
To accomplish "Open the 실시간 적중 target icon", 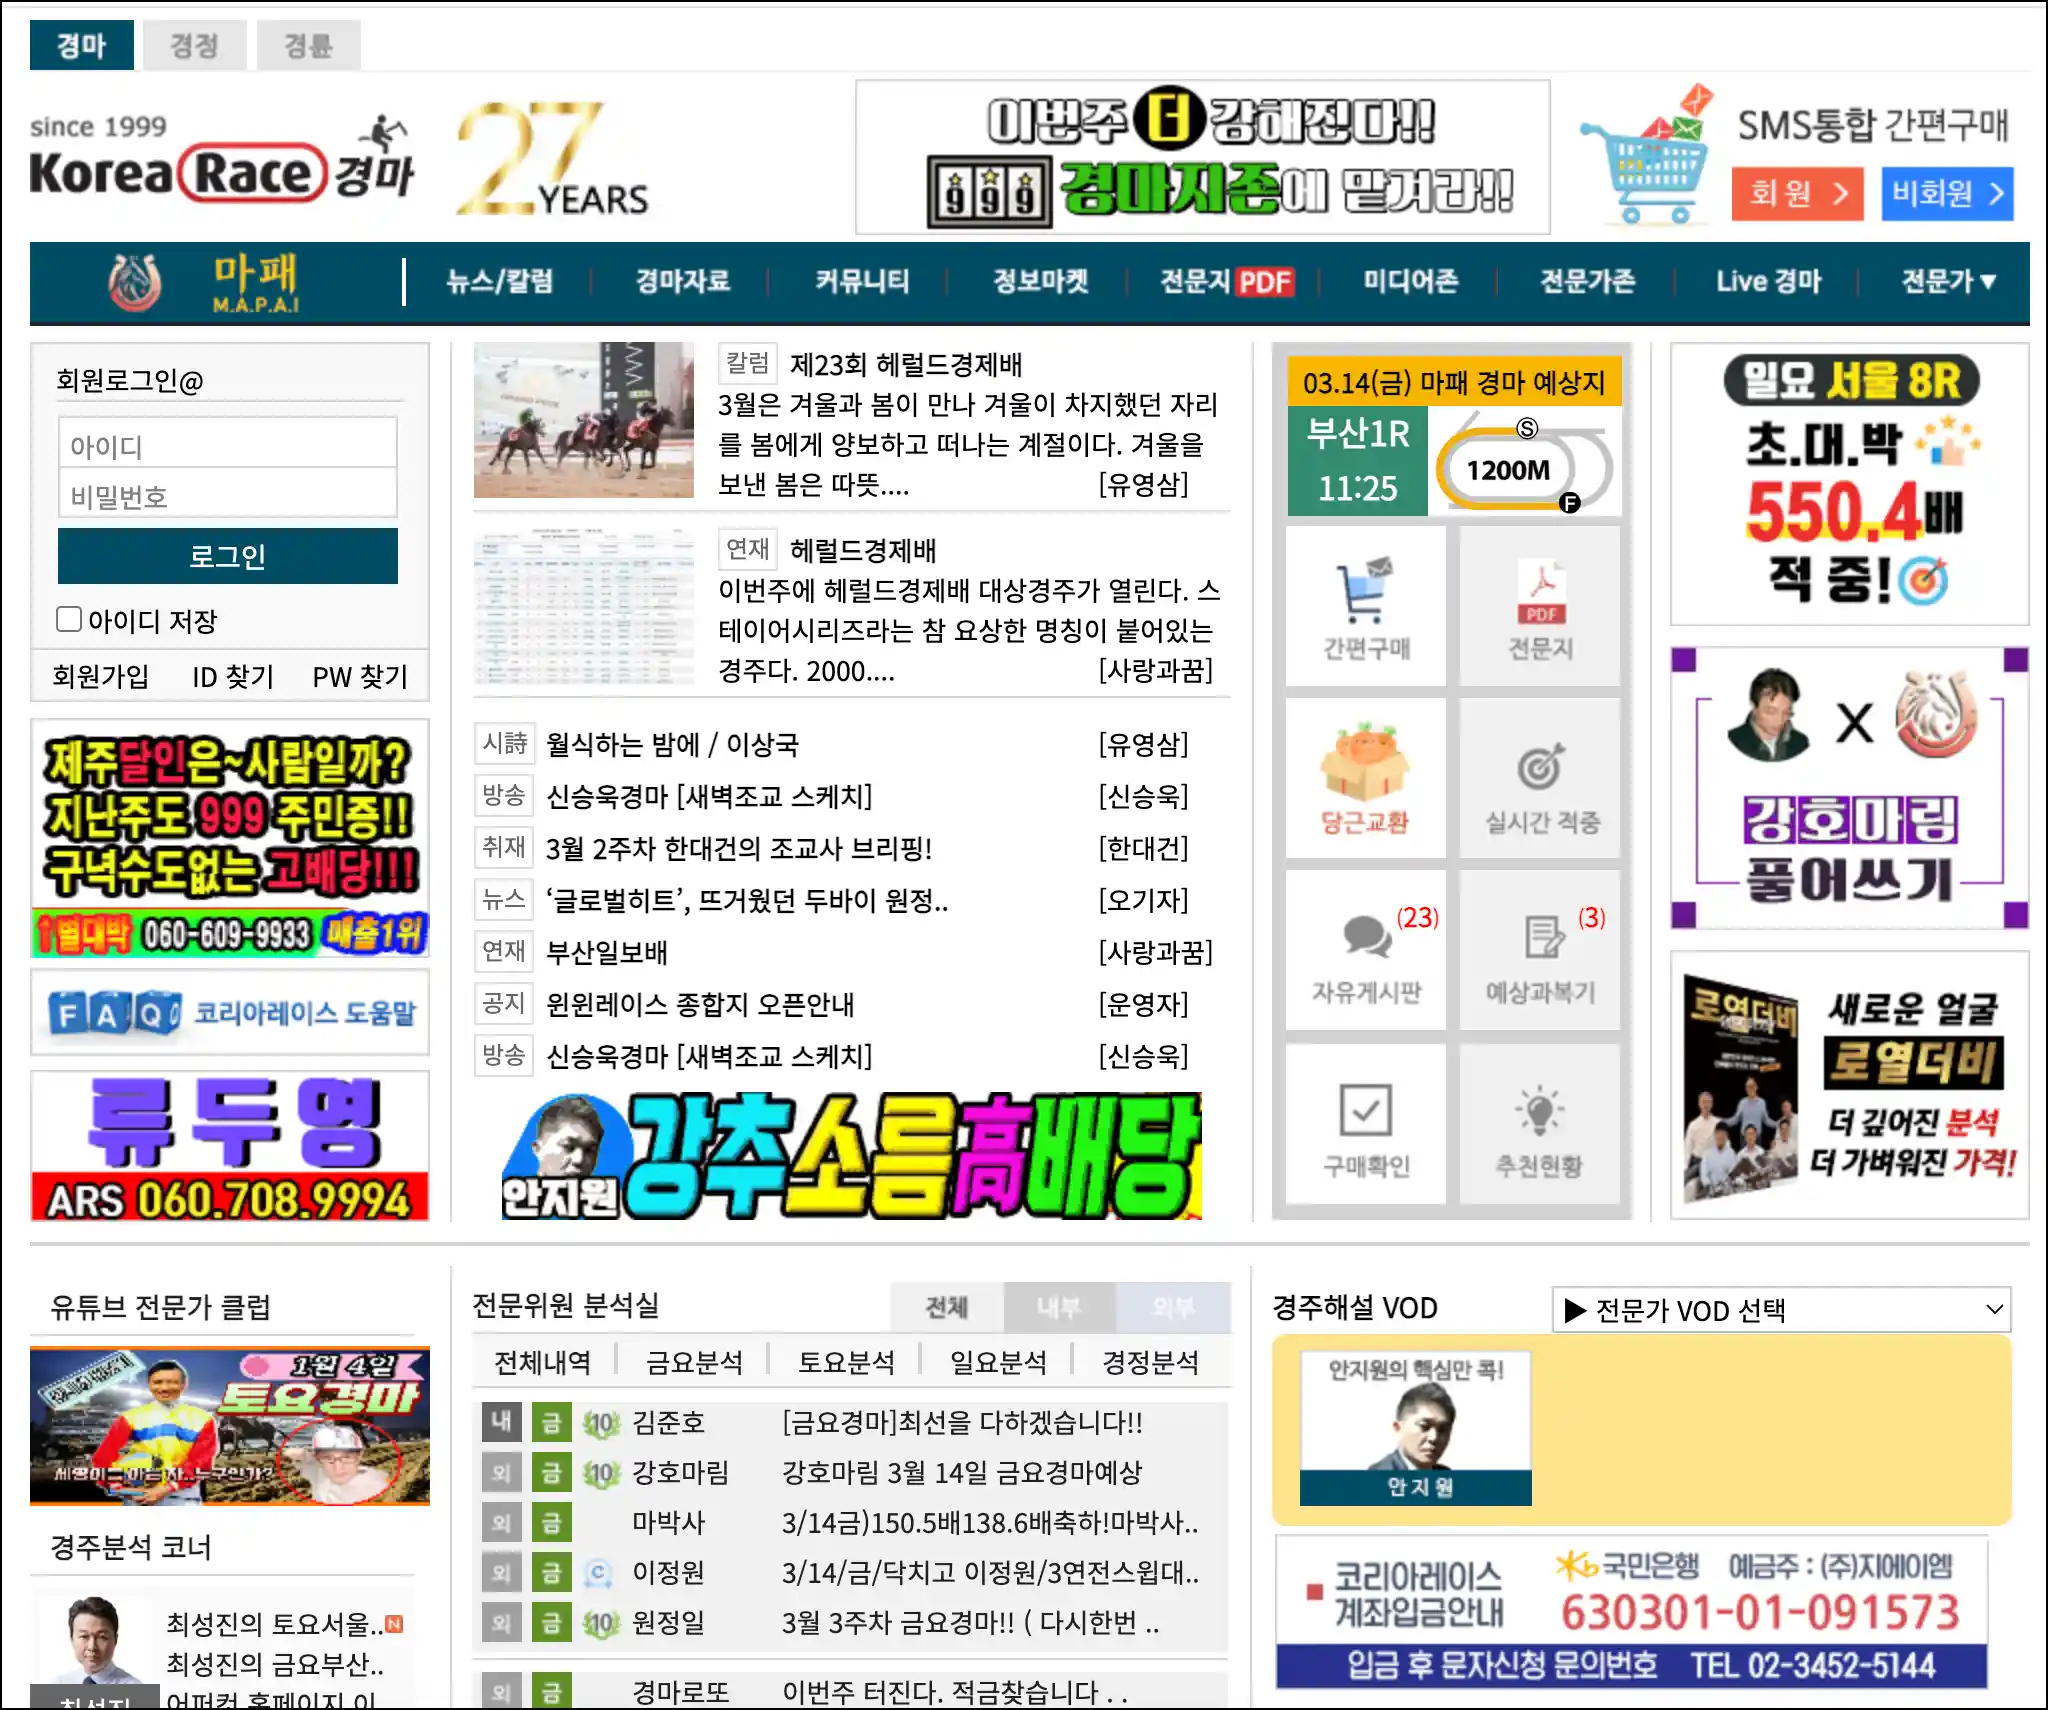I will [x=1540, y=779].
